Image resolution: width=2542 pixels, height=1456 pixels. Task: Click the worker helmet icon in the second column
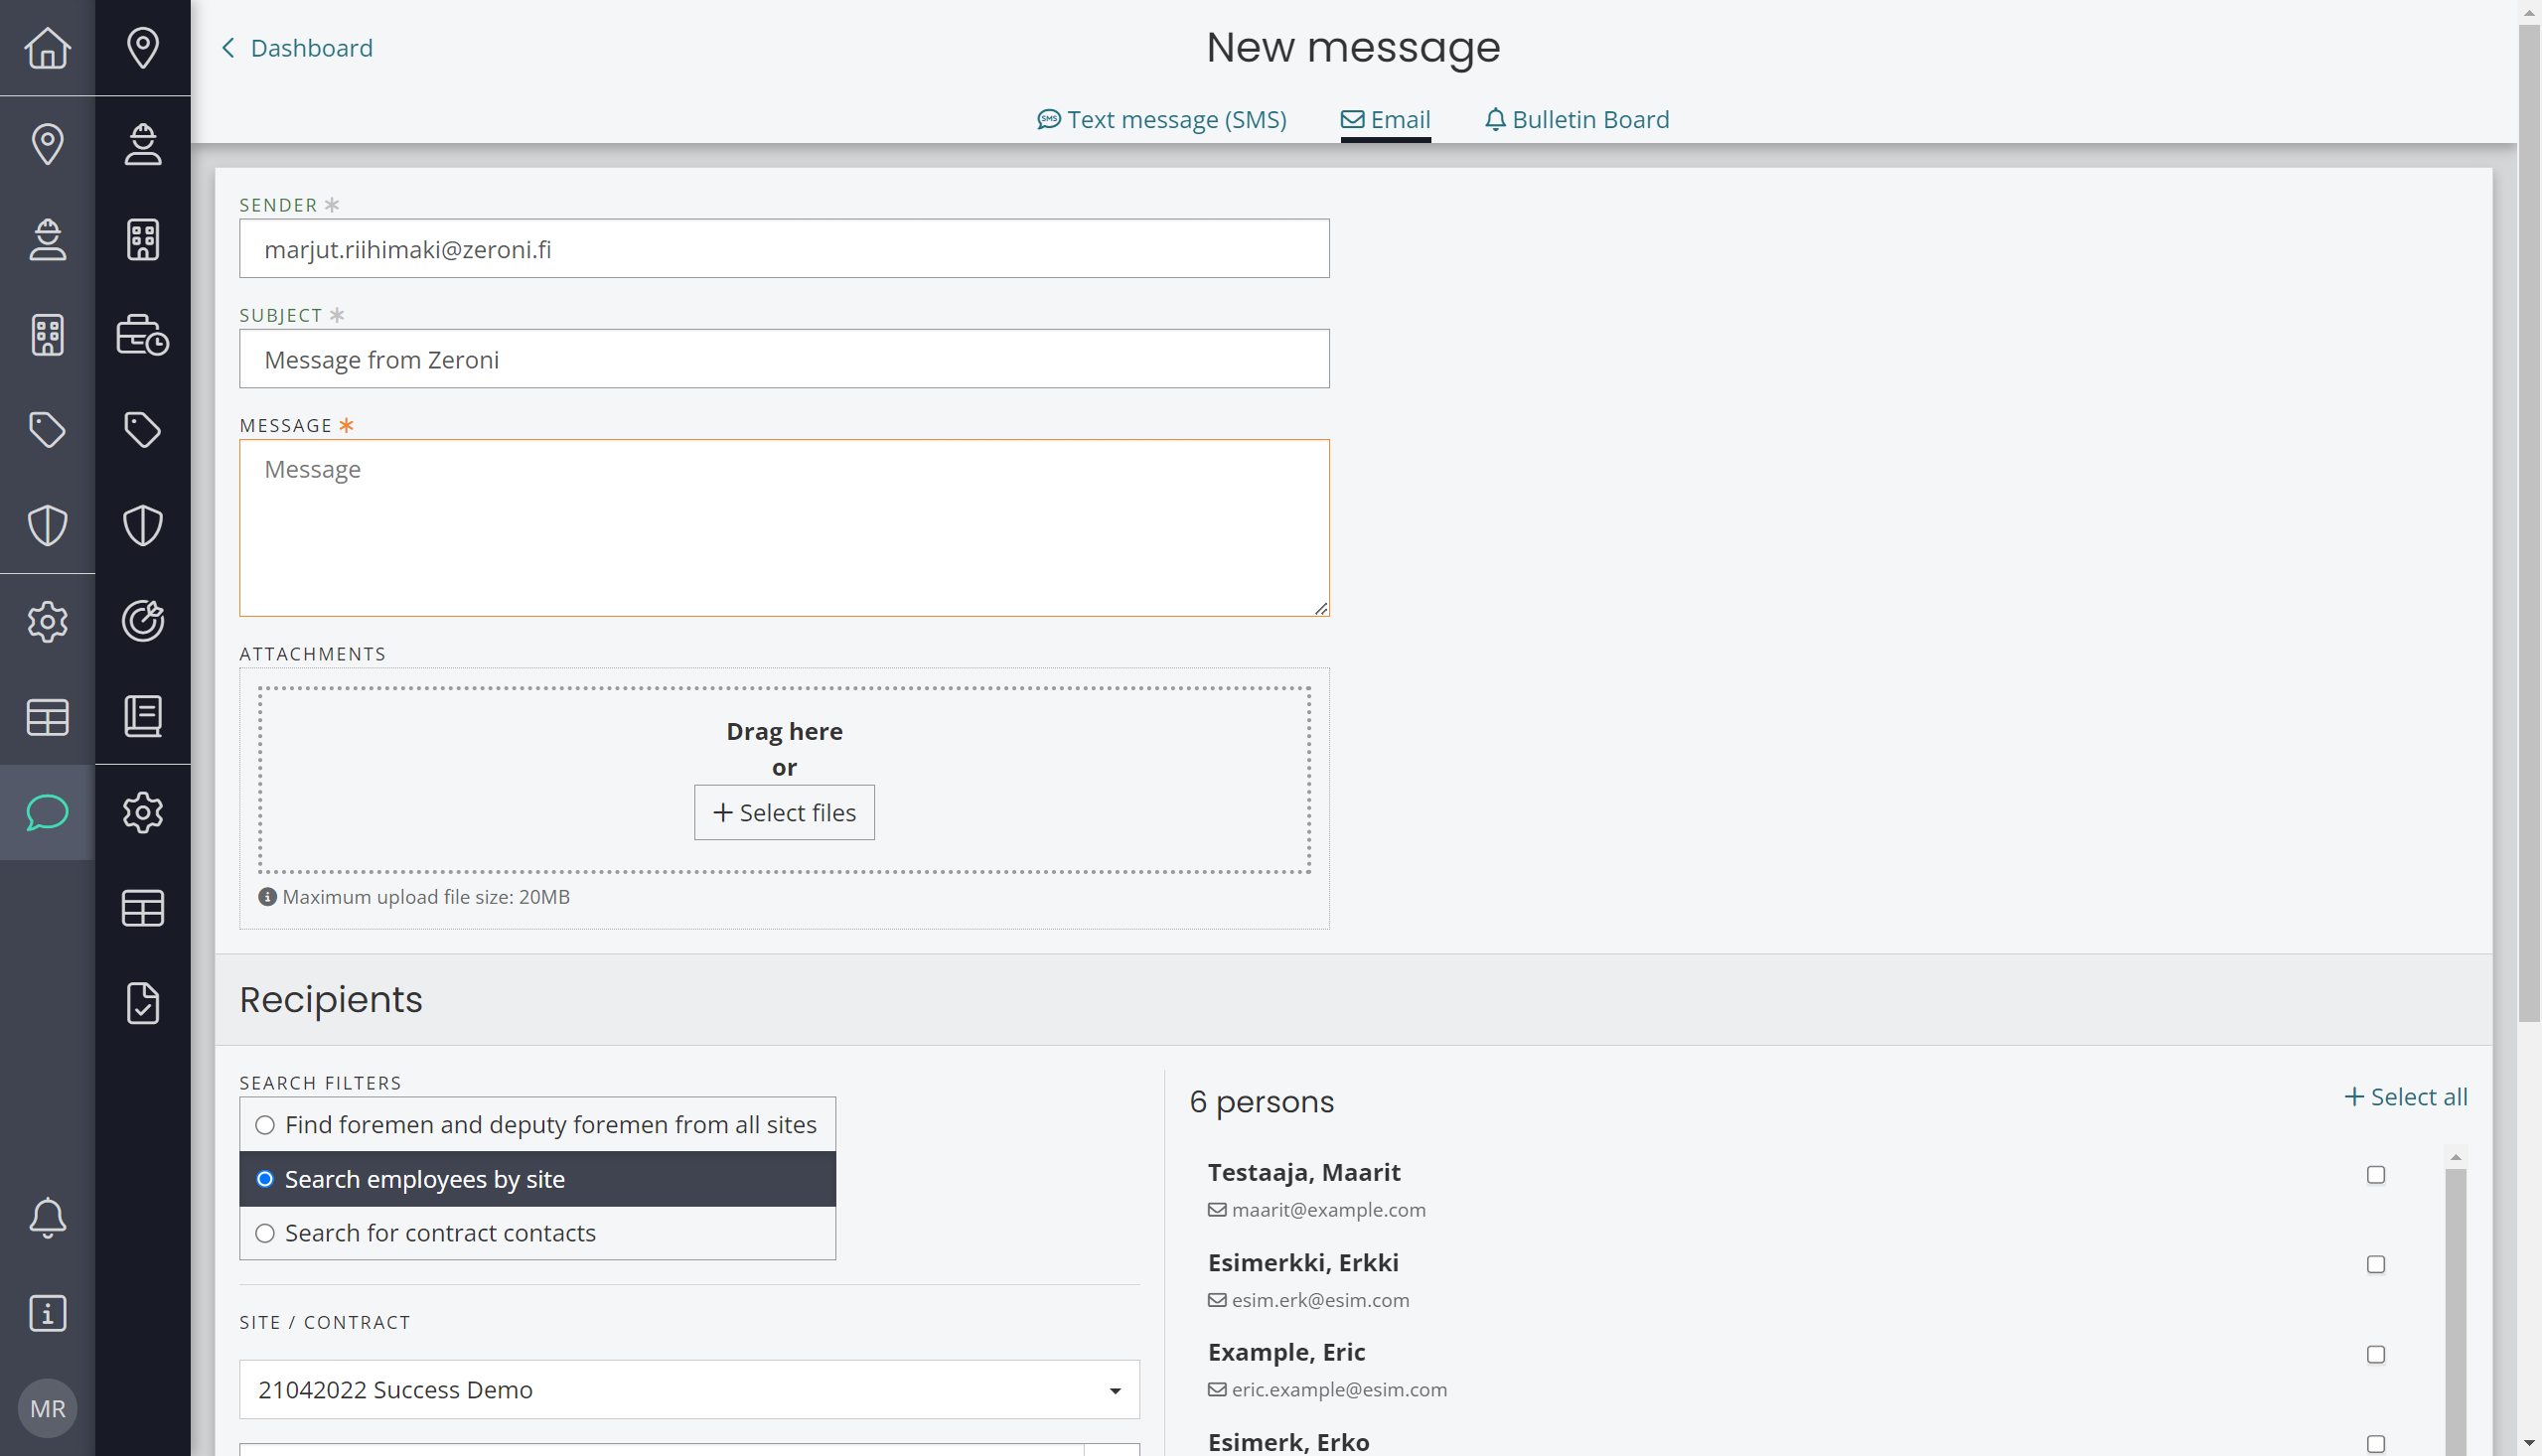pos(143,143)
